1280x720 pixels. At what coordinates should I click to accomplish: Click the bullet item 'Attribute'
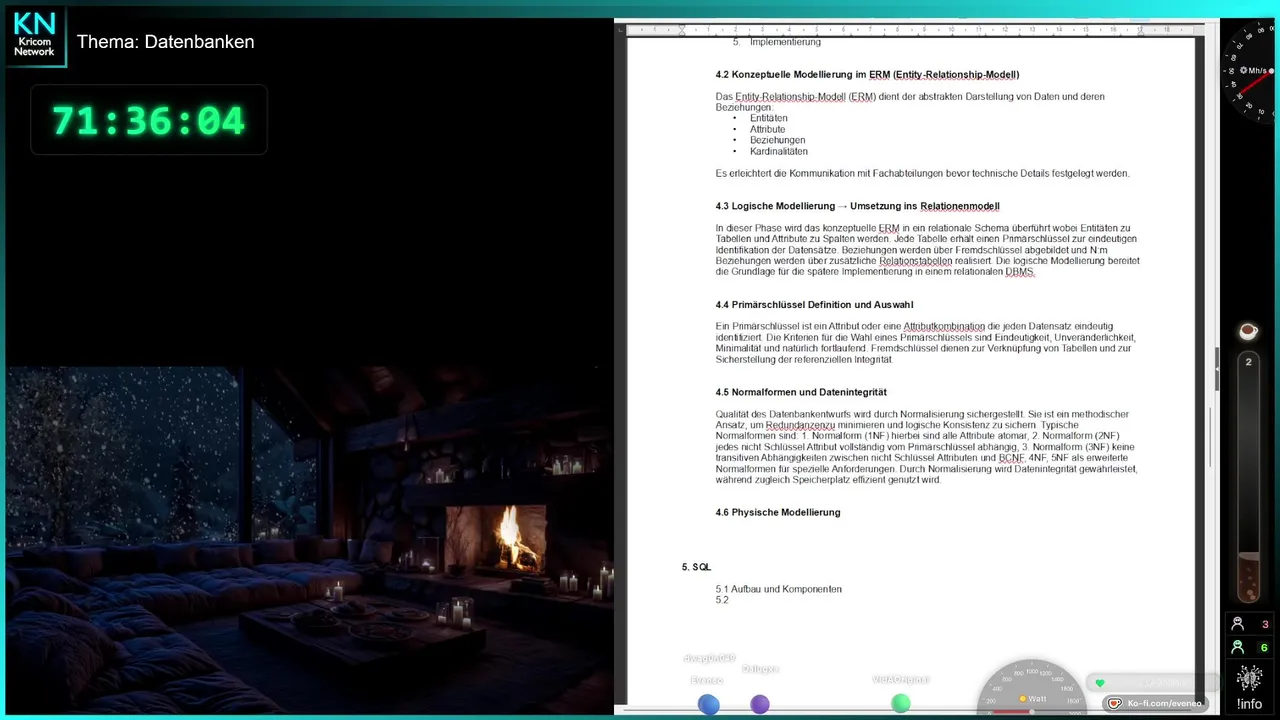[x=767, y=129]
